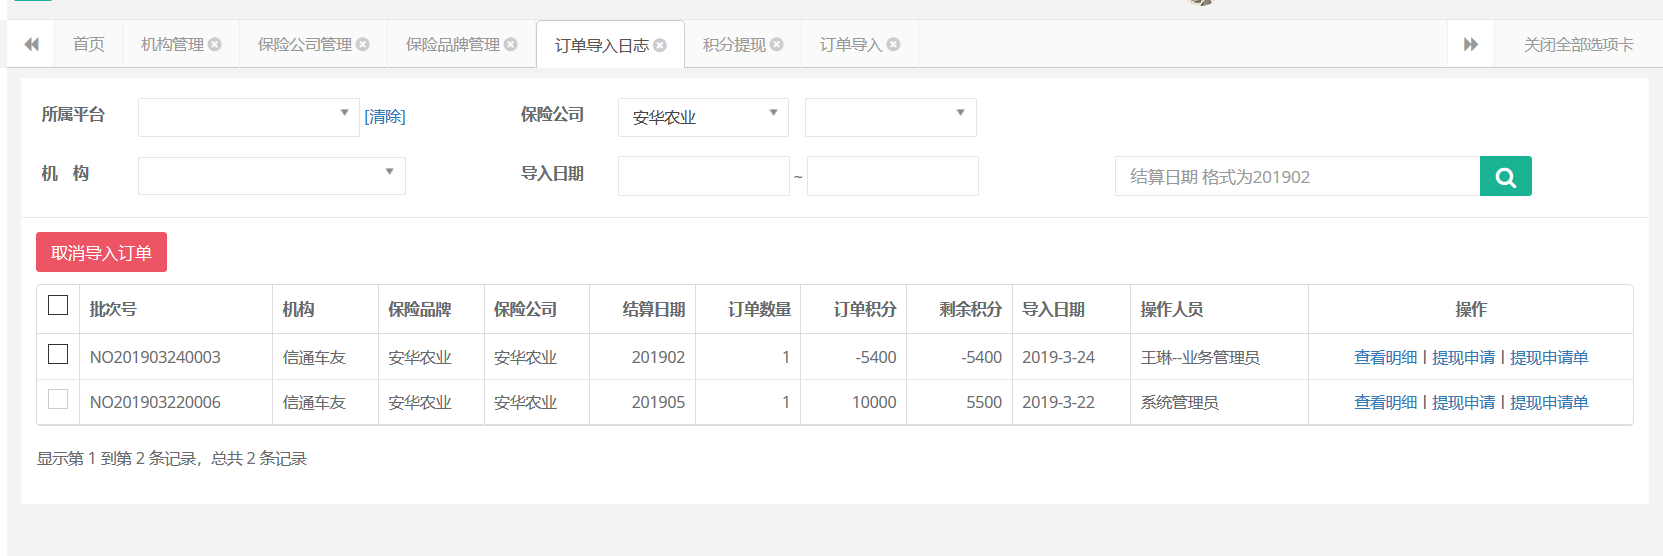1663x556 pixels.
Task: Click the 结算日期 search input field
Action: pos(1297,176)
